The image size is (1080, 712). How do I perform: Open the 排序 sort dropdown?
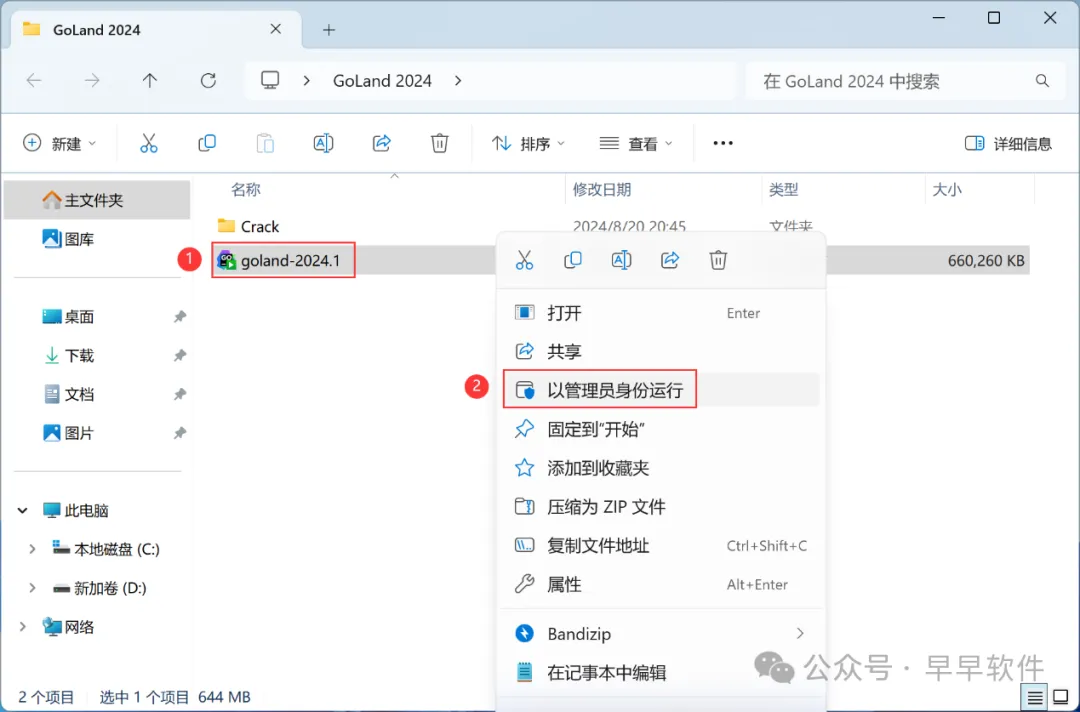pos(528,143)
